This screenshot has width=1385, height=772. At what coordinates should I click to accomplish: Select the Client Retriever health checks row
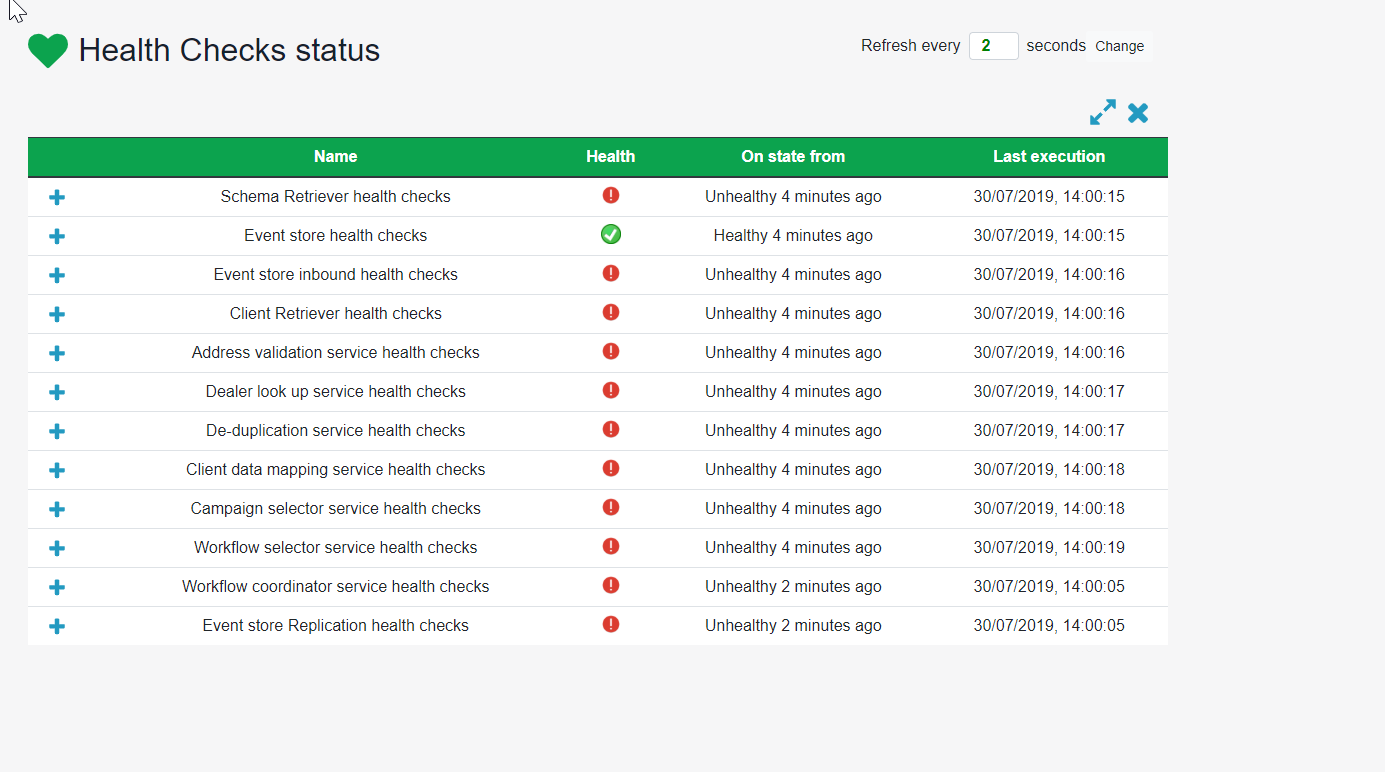click(x=335, y=313)
